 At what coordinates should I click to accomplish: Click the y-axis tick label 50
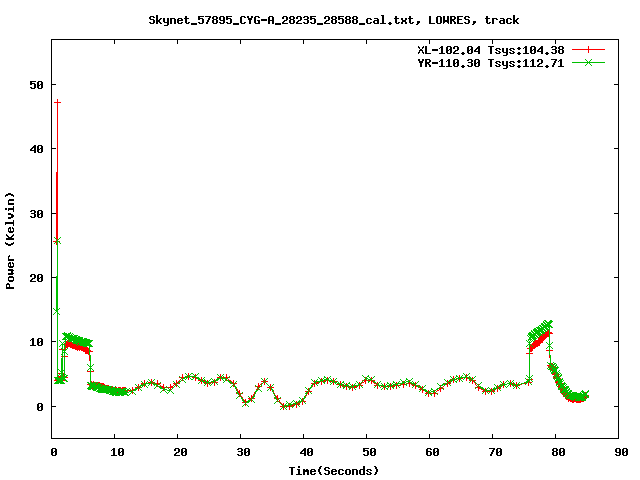[36, 85]
